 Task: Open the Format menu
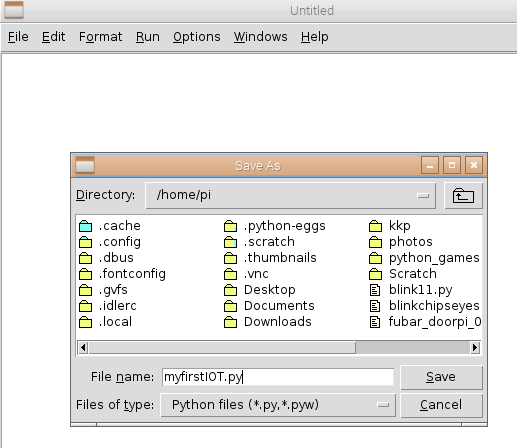[100, 37]
